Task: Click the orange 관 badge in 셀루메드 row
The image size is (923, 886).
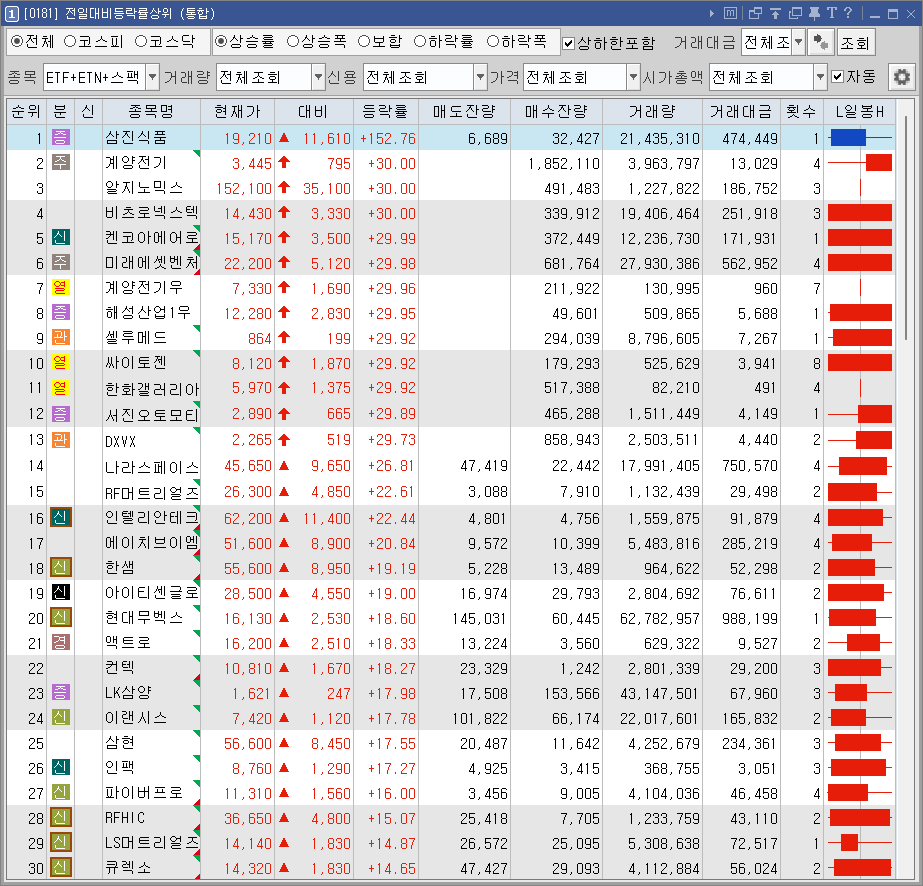Action: point(61,338)
